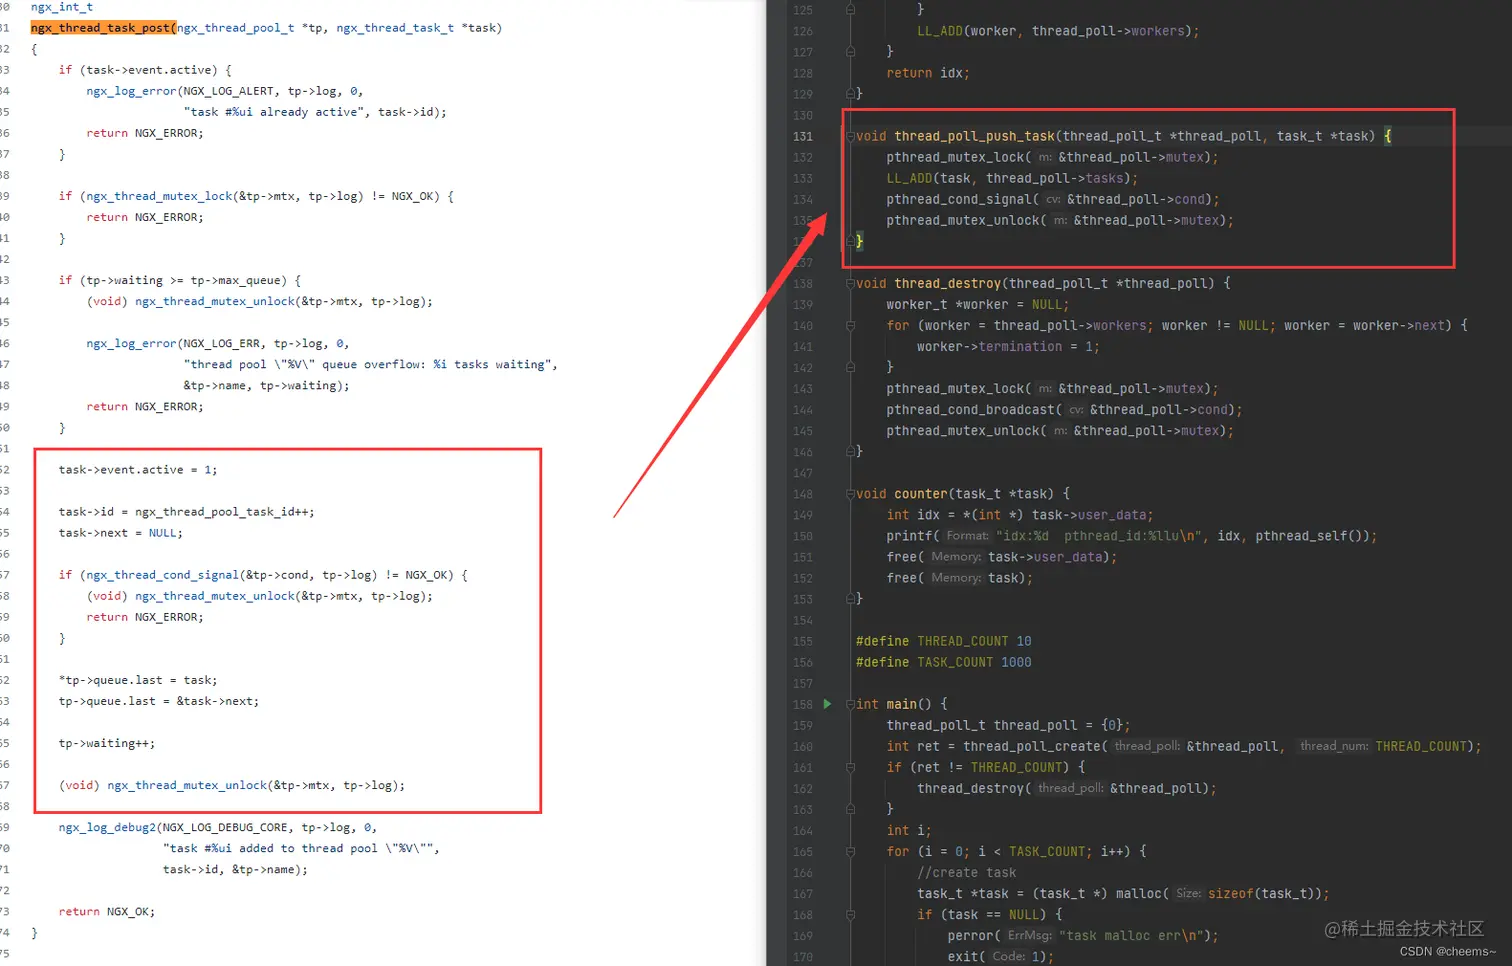Click line number 158 in the gutter
Image resolution: width=1512 pixels, height=966 pixels.
coord(802,704)
